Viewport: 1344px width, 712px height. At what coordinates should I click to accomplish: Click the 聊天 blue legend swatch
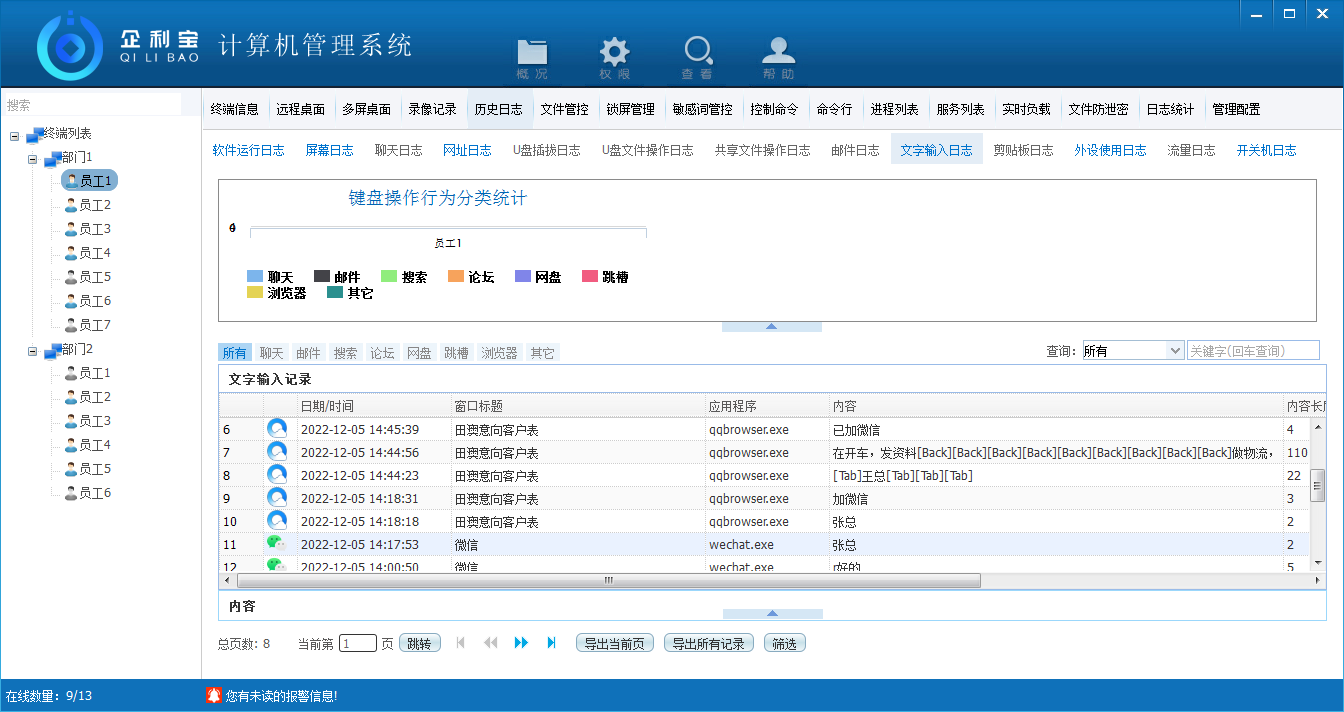[255, 277]
